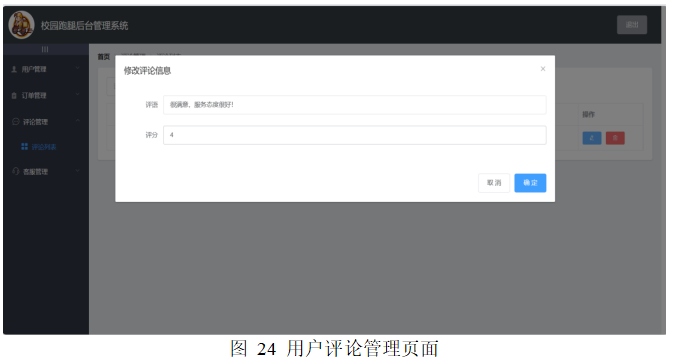
Task: Click the chat bubble icon beside 评论管理
Action: pos(16,121)
